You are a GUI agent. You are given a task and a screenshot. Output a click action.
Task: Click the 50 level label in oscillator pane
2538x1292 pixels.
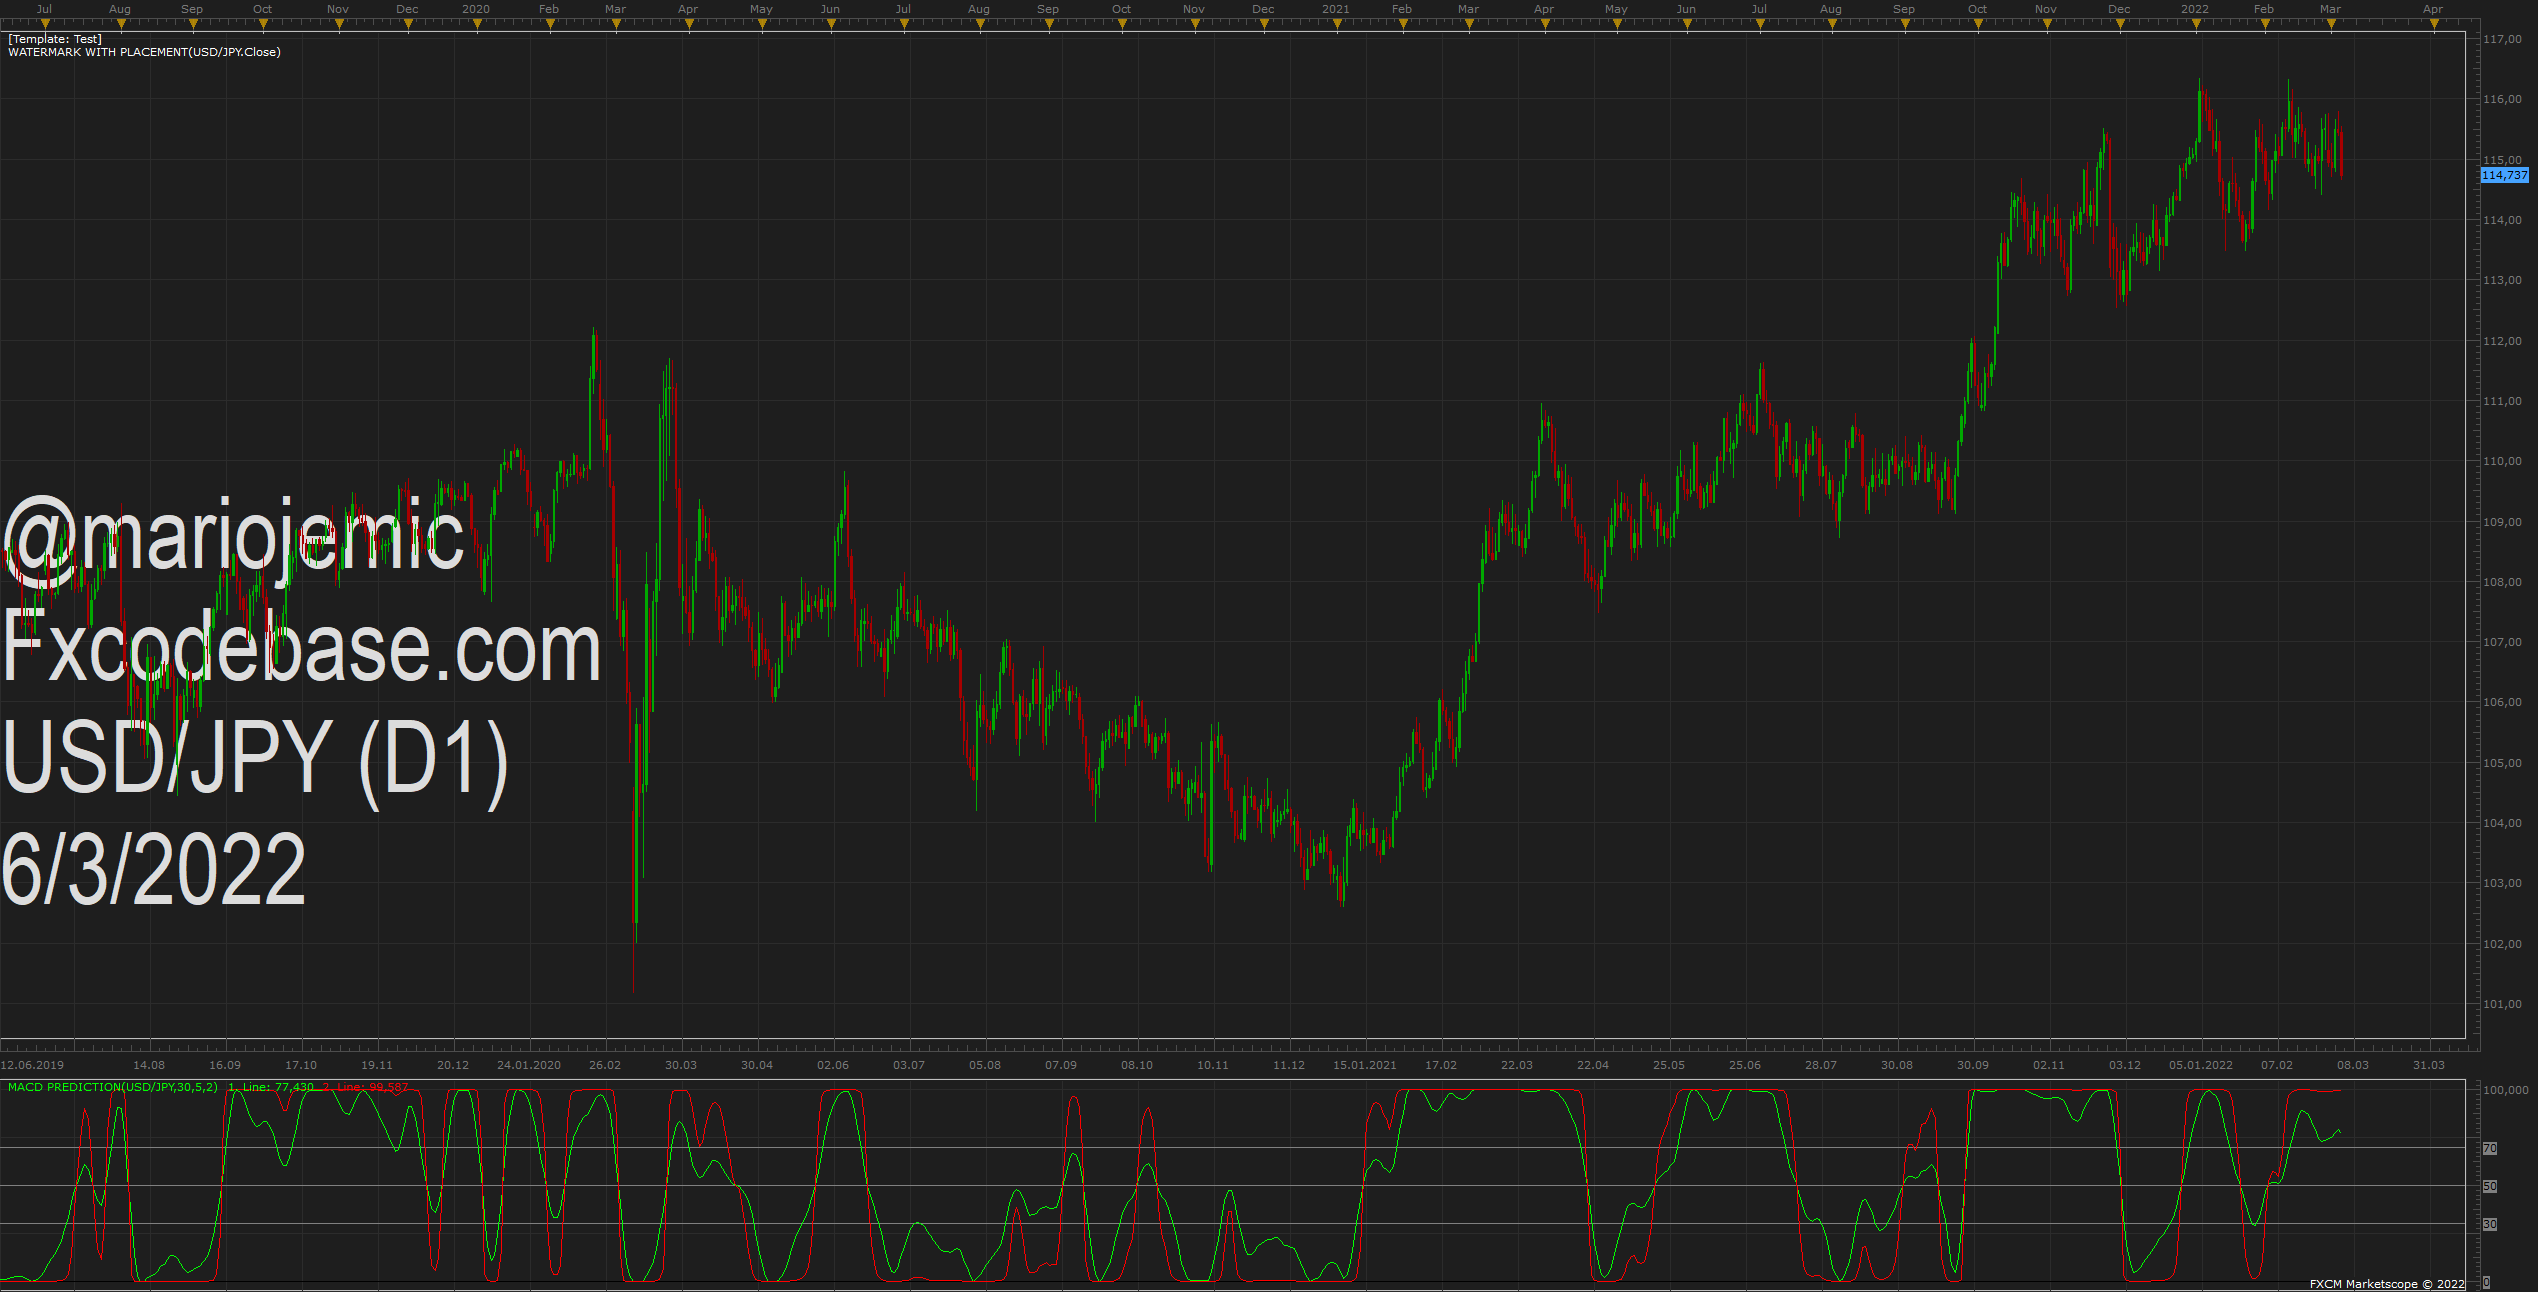[2490, 1186]
